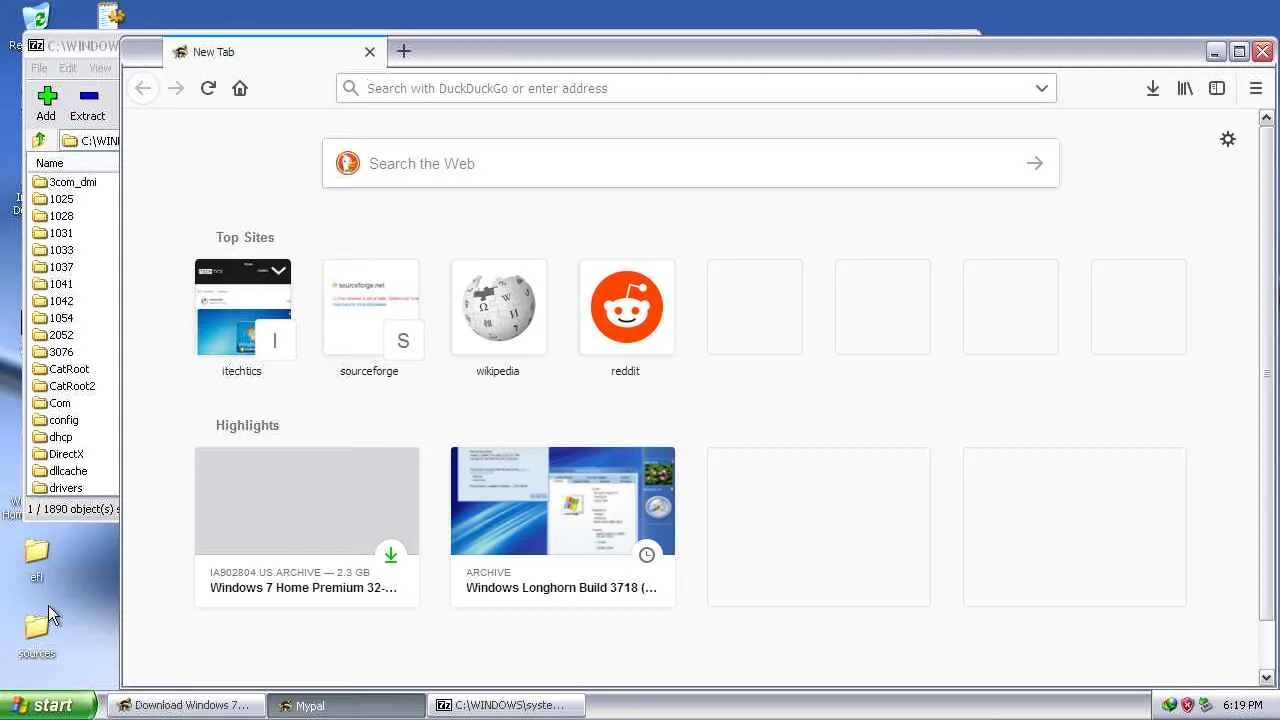Click the red shield tray icon

tap(1187, 705)
